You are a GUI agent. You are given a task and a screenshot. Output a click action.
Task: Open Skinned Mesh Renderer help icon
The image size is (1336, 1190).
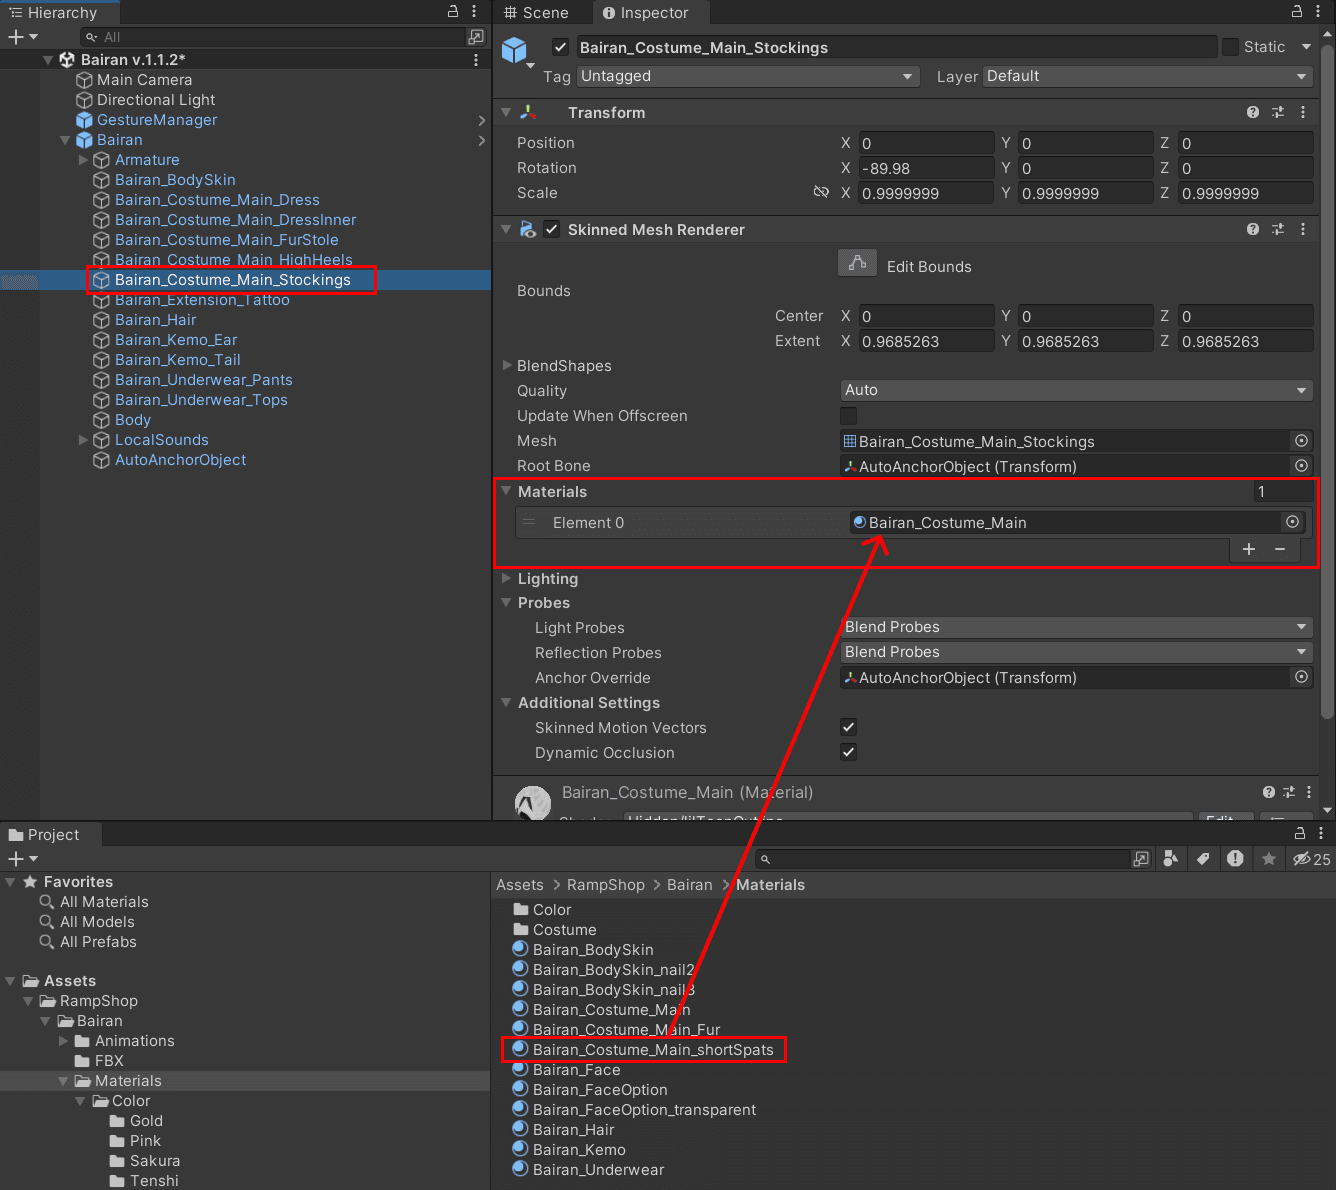tap(1253, 230)
